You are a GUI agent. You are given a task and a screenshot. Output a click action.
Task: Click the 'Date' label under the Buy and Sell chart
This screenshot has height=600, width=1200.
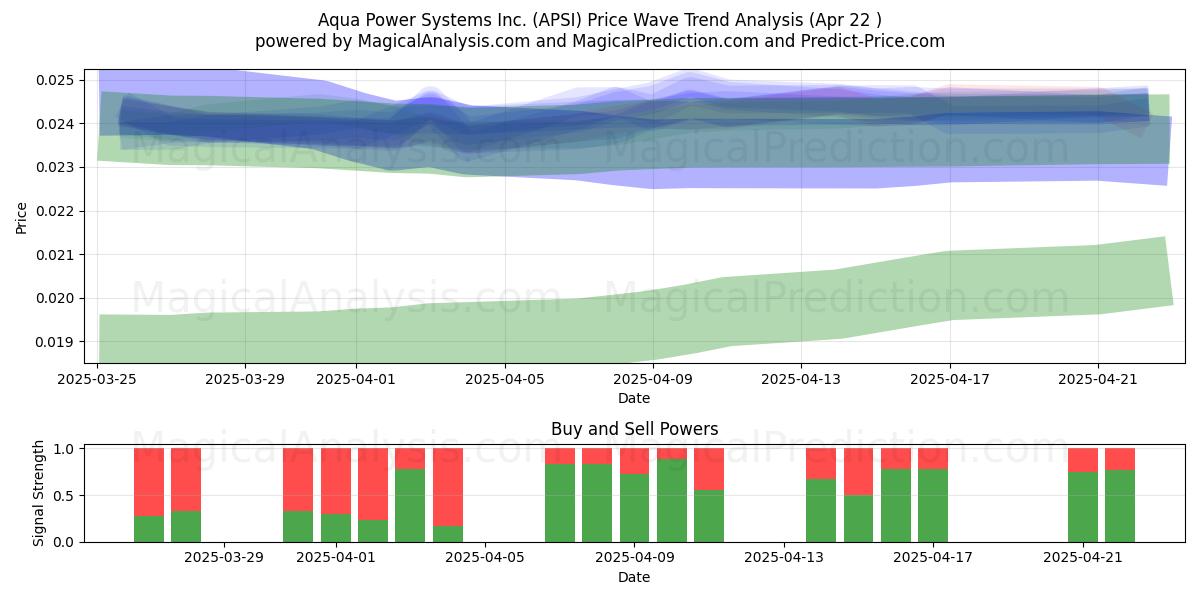pyautogui.click(x=634, y=577)
